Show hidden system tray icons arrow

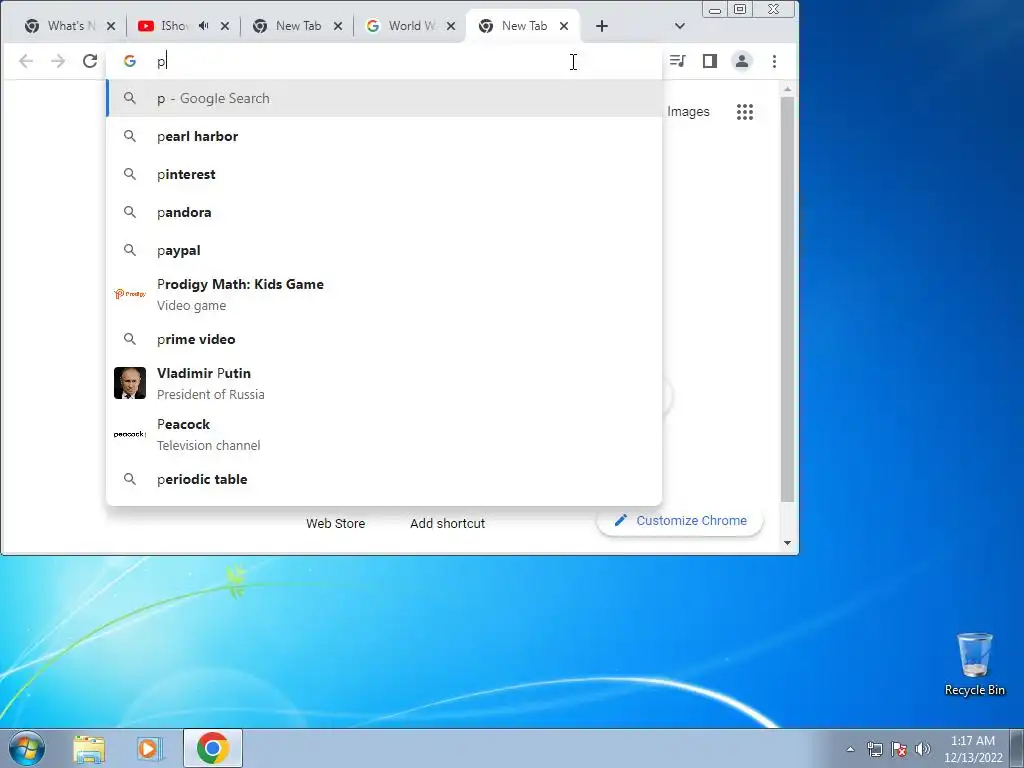pyautogui.click(x=850, y=749)
